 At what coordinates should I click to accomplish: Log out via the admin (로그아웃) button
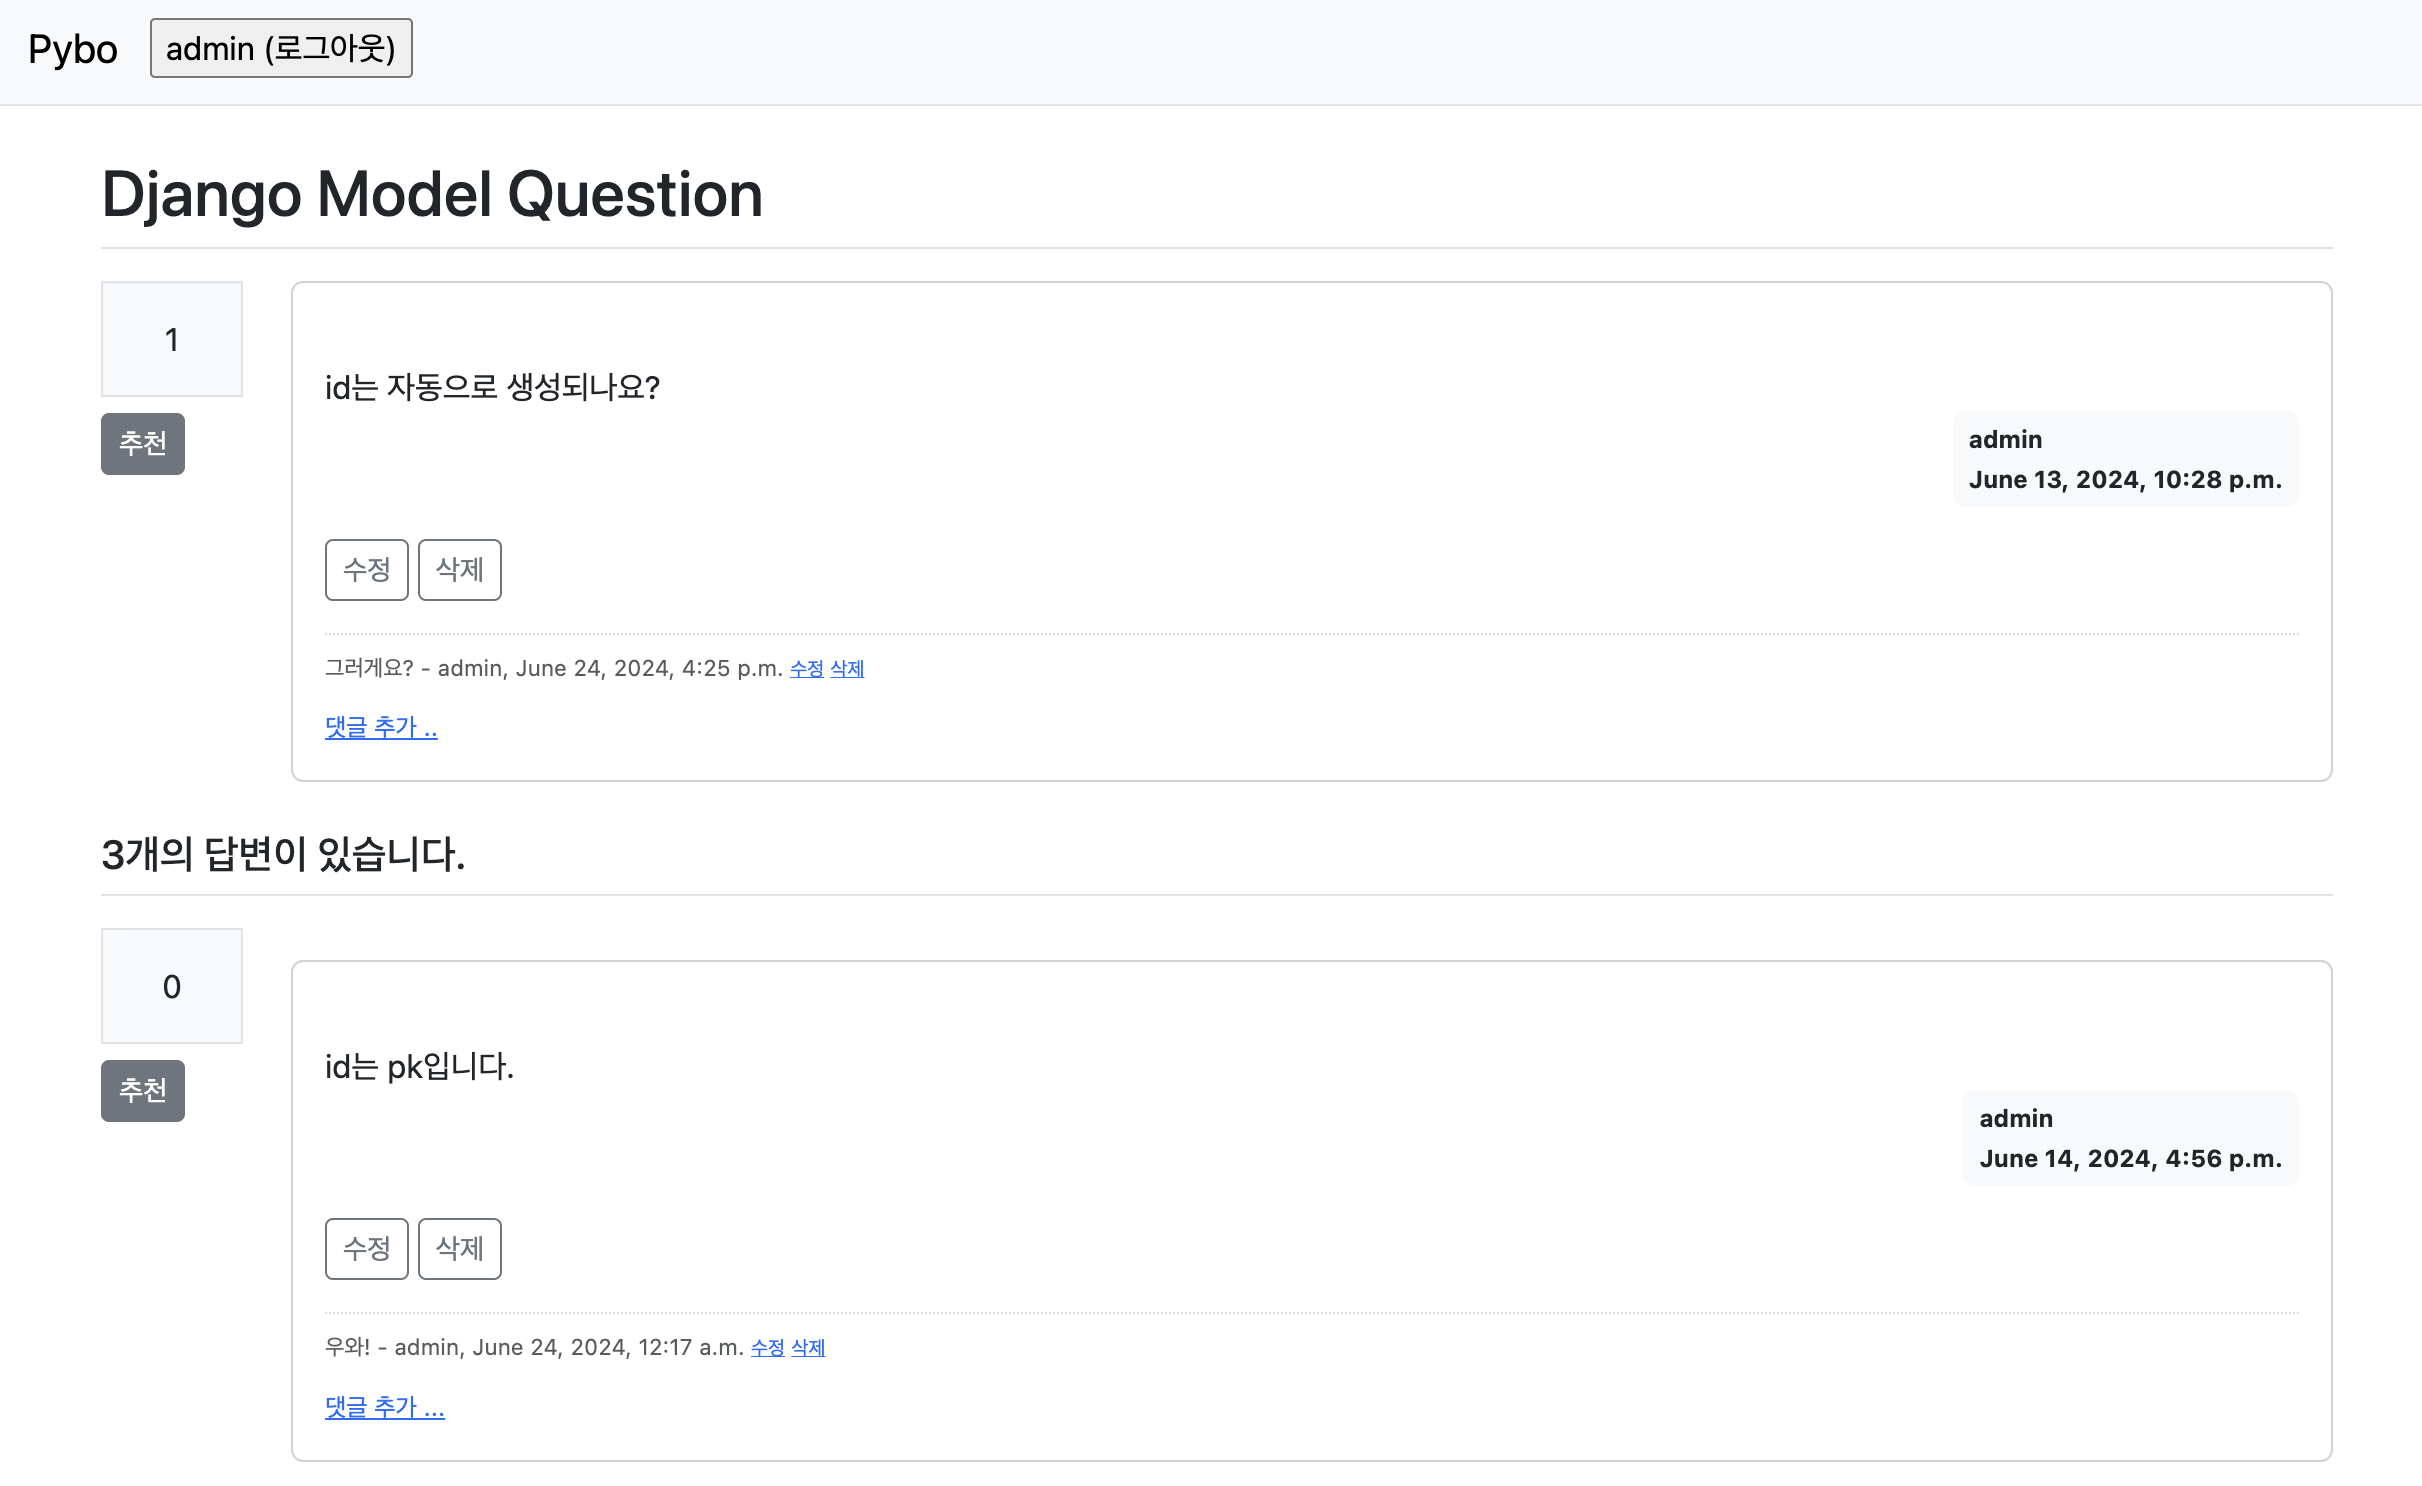(281, 48)
